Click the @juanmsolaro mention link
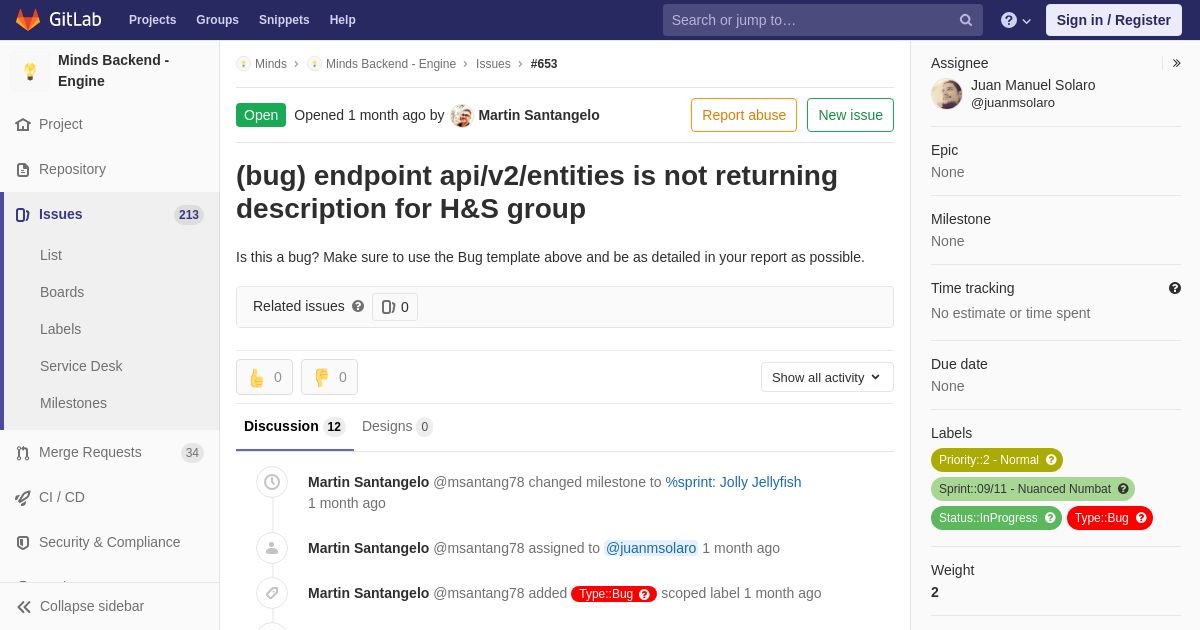Viewport: 1200px width, 630px height. click(651, 548)
